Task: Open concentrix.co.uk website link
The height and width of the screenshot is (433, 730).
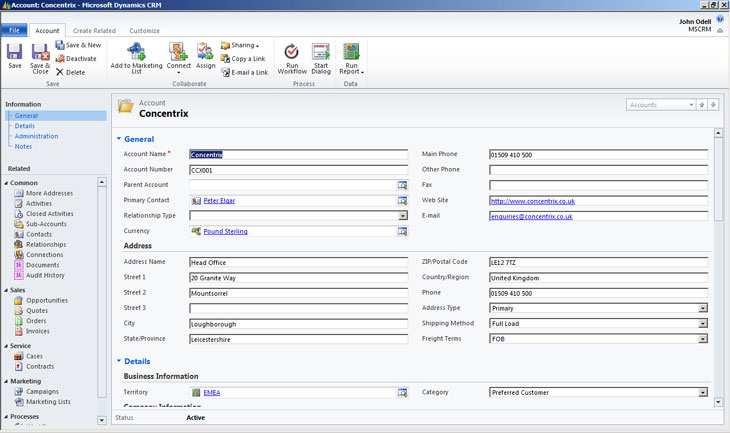Action: pos(533,201)
